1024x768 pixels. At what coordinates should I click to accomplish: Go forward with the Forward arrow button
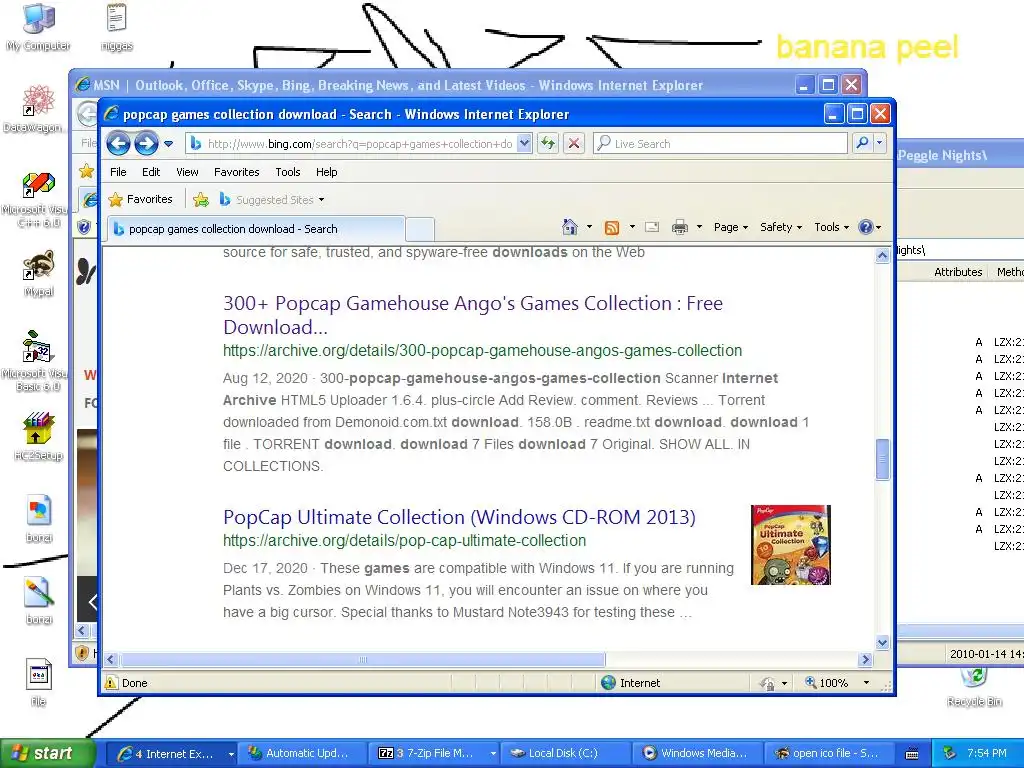(x=146, y=143)
